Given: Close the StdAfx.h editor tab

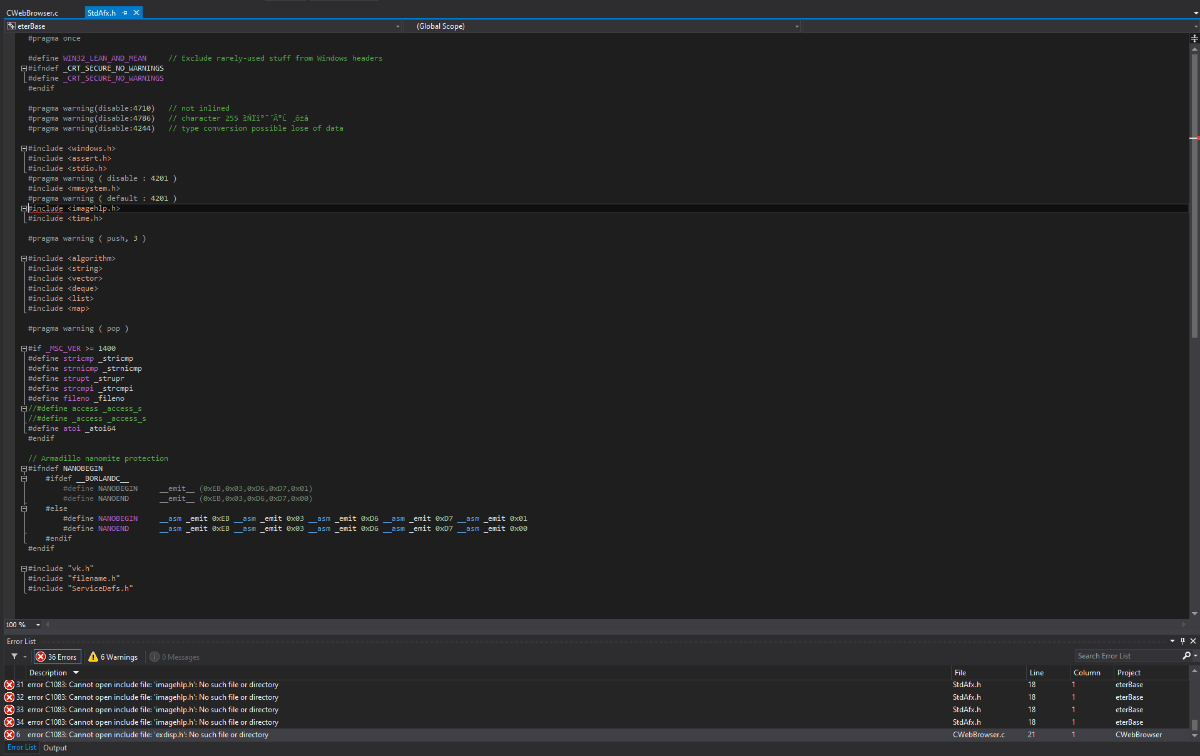Looking at the screenshot, I should pyautogui.click(x=136, y=13).
